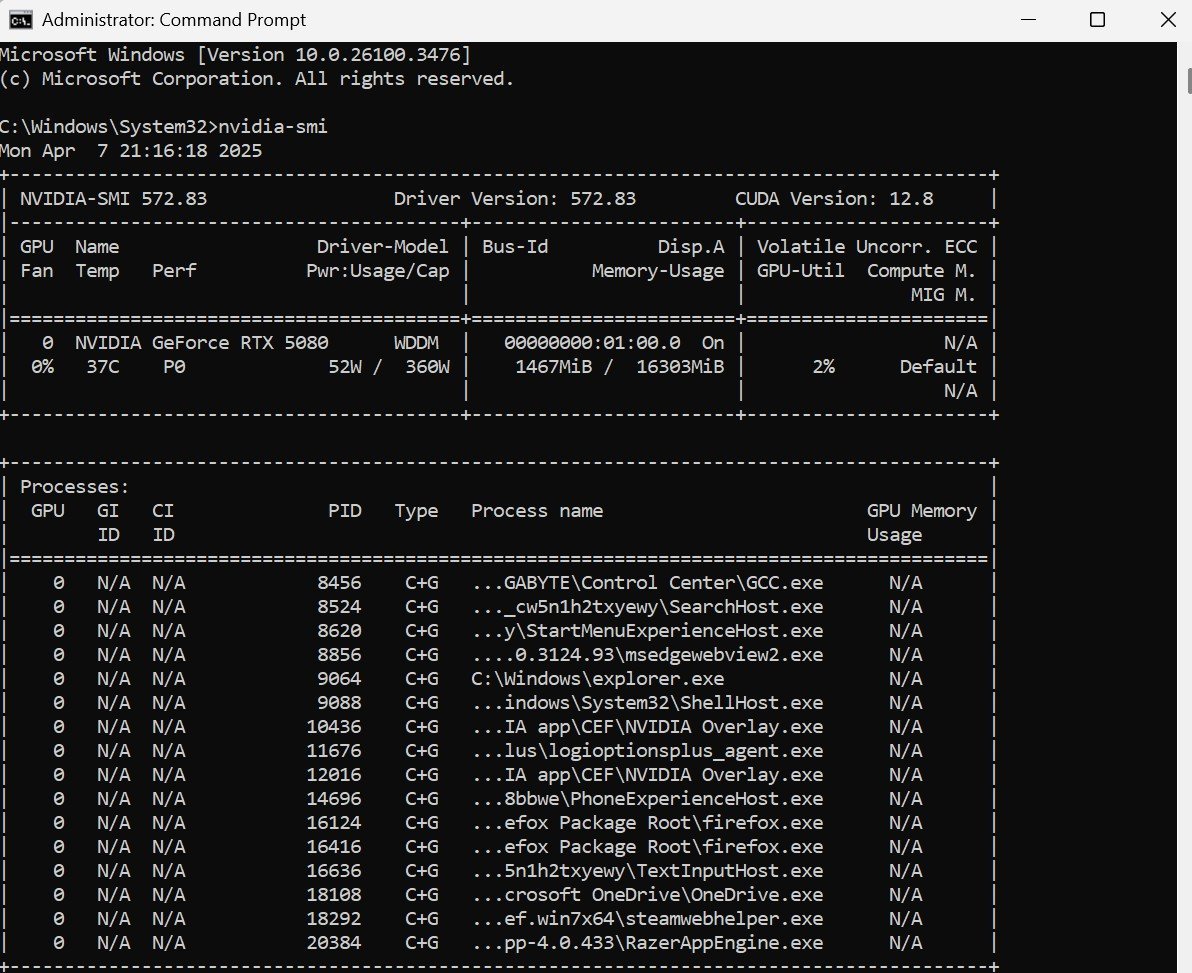Image resolution: width=1192 pixels, height=973 pixels.
Task: Close the Administrator Command Prompt window
Action: [x=1165, y=20]
